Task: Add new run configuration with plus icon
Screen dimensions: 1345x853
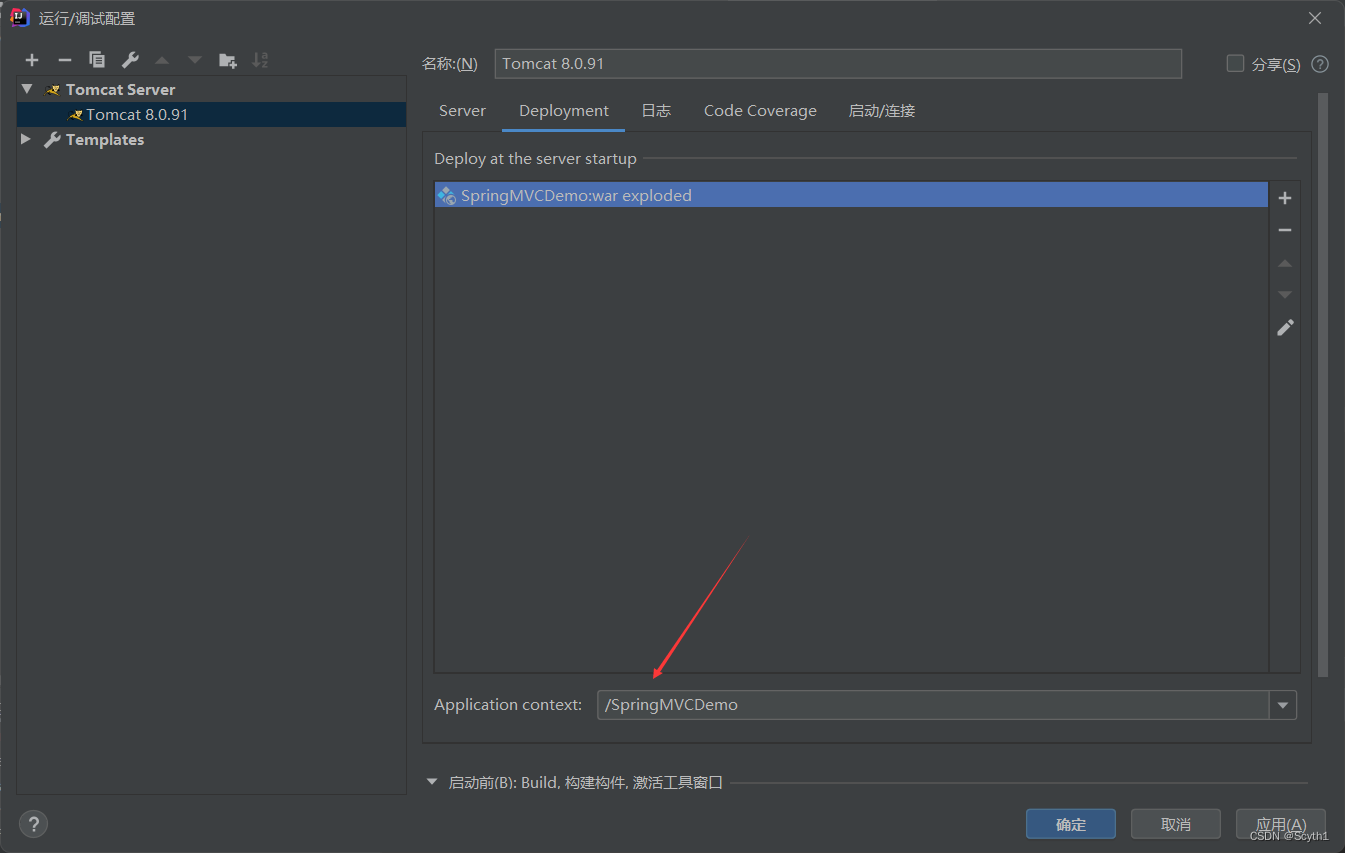Action: point(32,60)
